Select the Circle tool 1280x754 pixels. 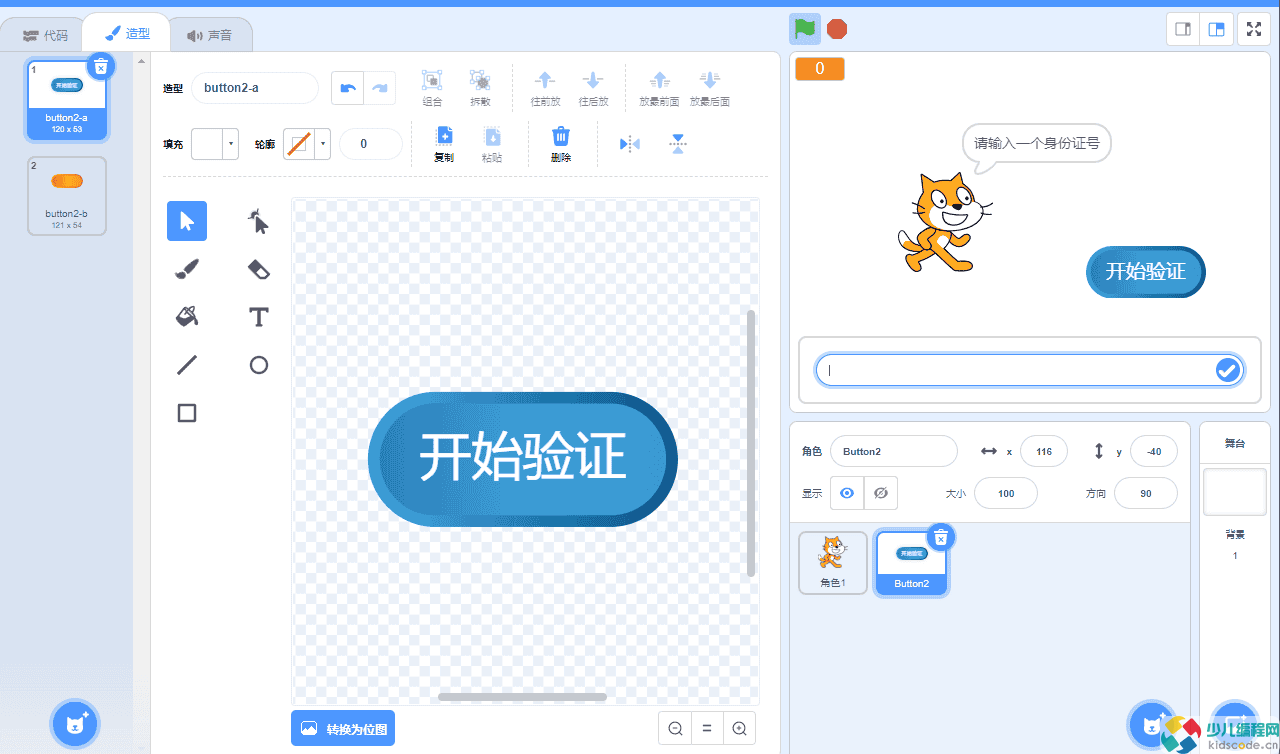[x=258, y=365]
